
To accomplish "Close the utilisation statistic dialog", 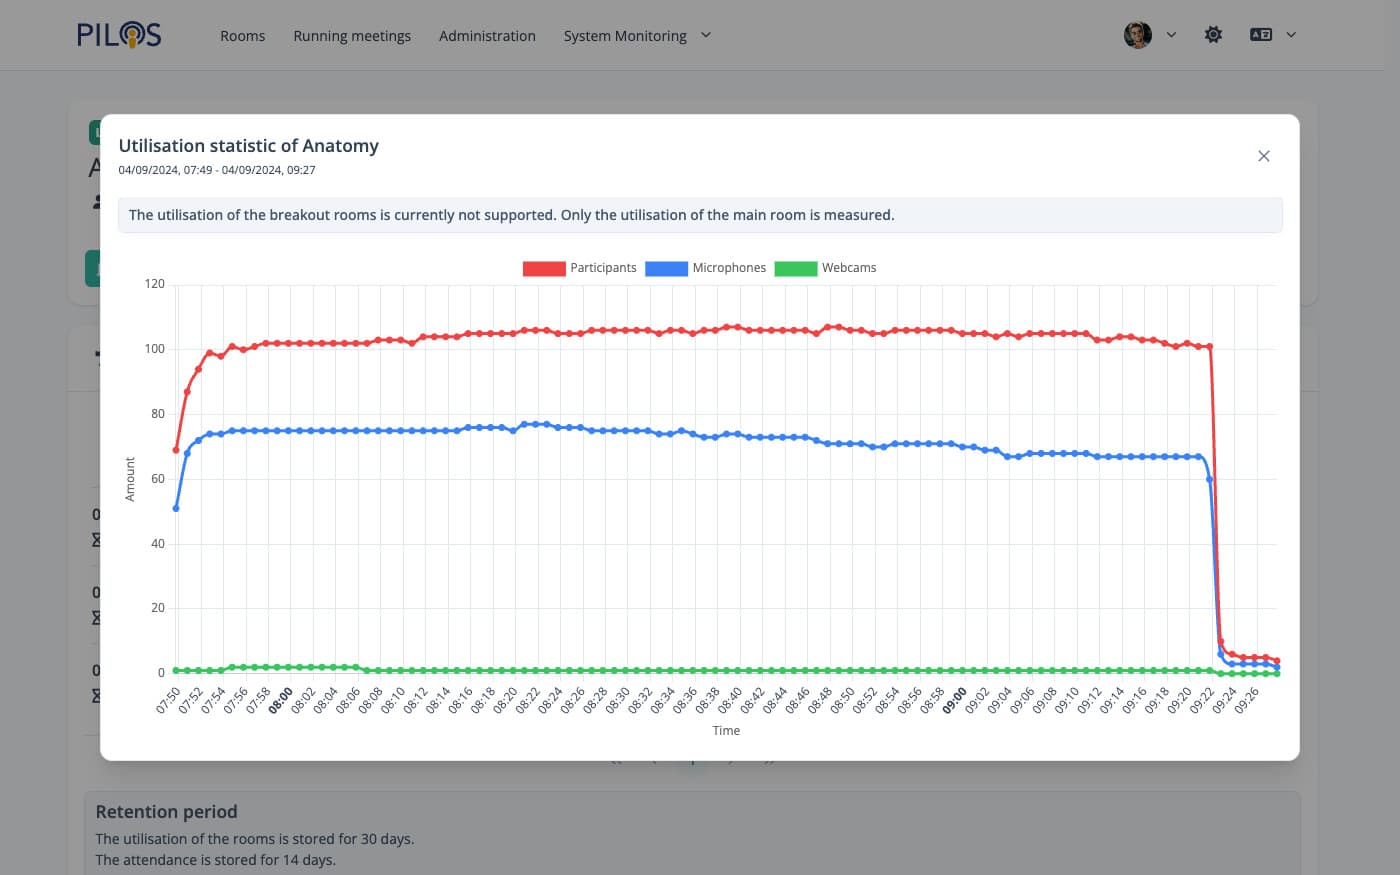I will coord(1263,156).
